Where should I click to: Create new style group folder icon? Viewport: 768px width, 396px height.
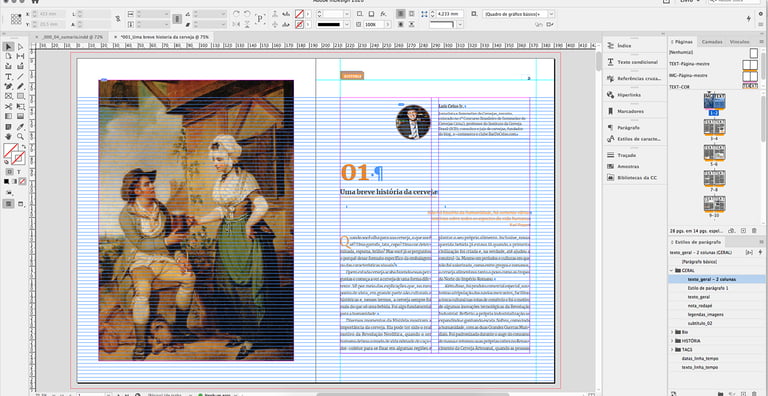(720, 393)
